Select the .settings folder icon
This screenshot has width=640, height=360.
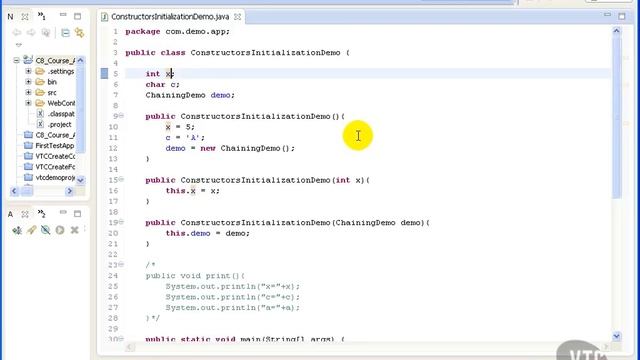click(x=40, y=71)
